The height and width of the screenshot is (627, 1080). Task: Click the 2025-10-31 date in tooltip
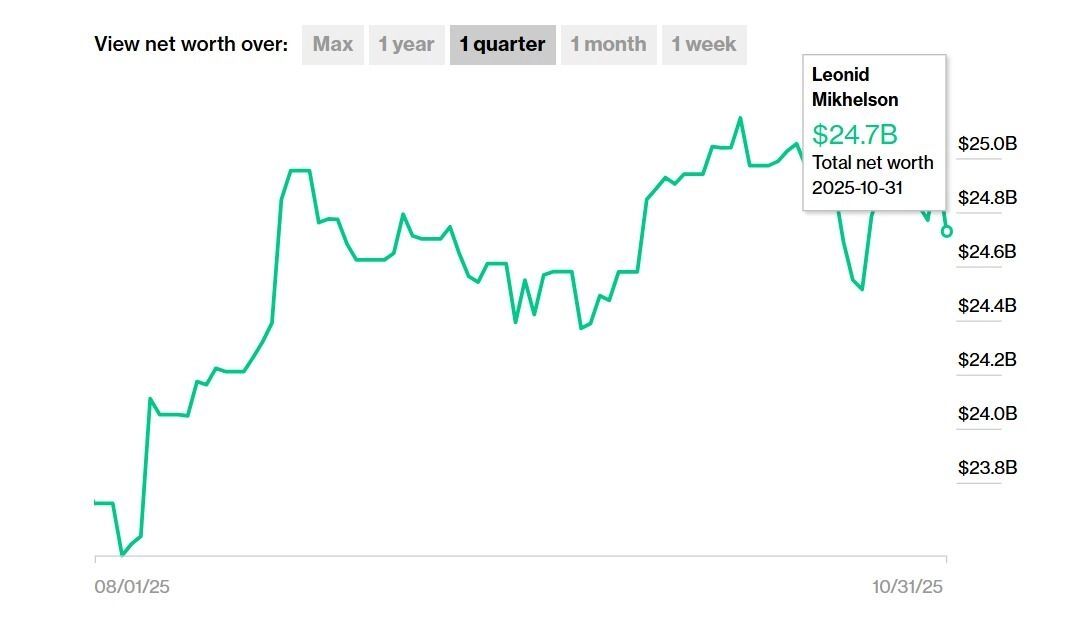[x=857, y=187]
